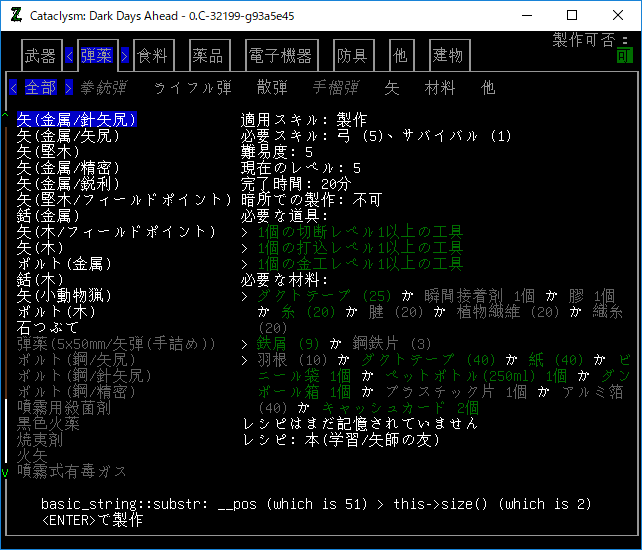
Task: Click the scroll-up caret above recipe list
Action: [6, 118]
